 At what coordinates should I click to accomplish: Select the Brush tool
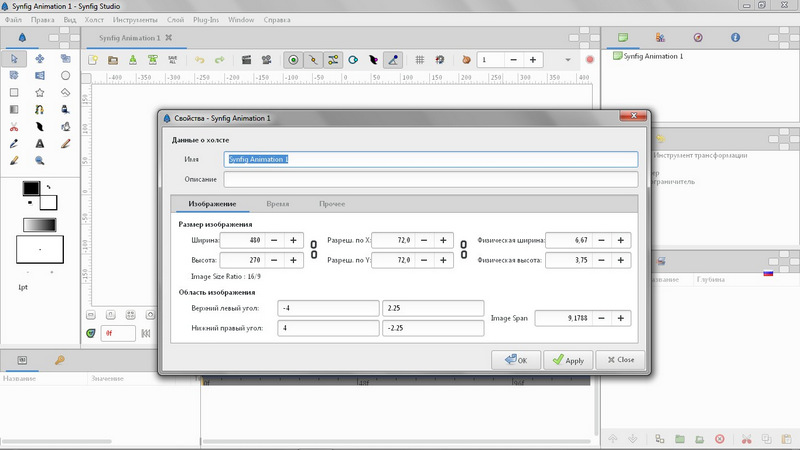tap(14, 161)
